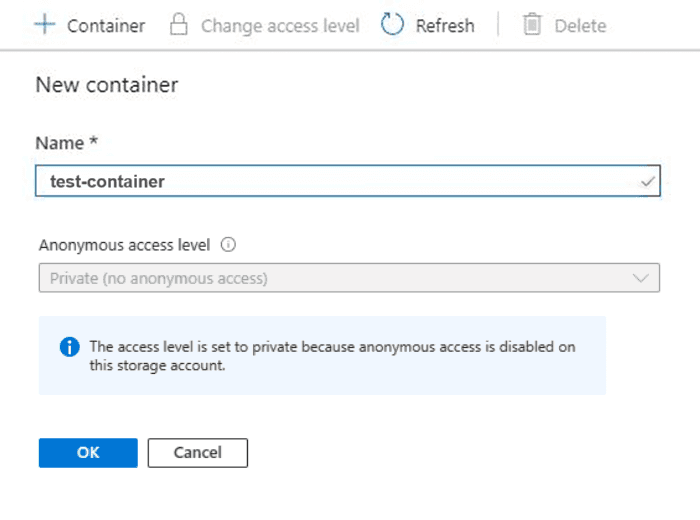Click the Anonymous access level label
Viewport: 700px width, 520px height.
(x=125, y=244)
